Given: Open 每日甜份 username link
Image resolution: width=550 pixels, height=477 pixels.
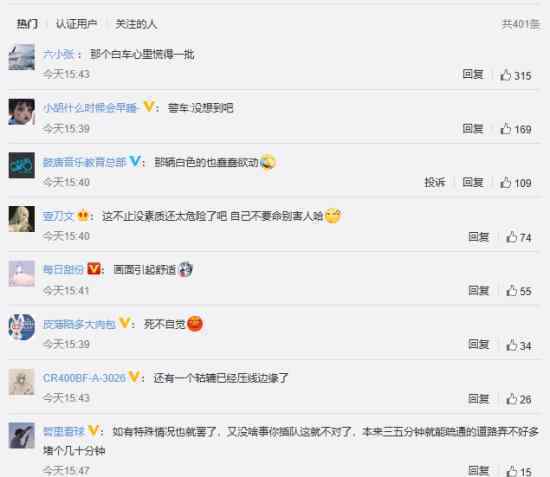Looking at the screenshot, I should [63, 269].
